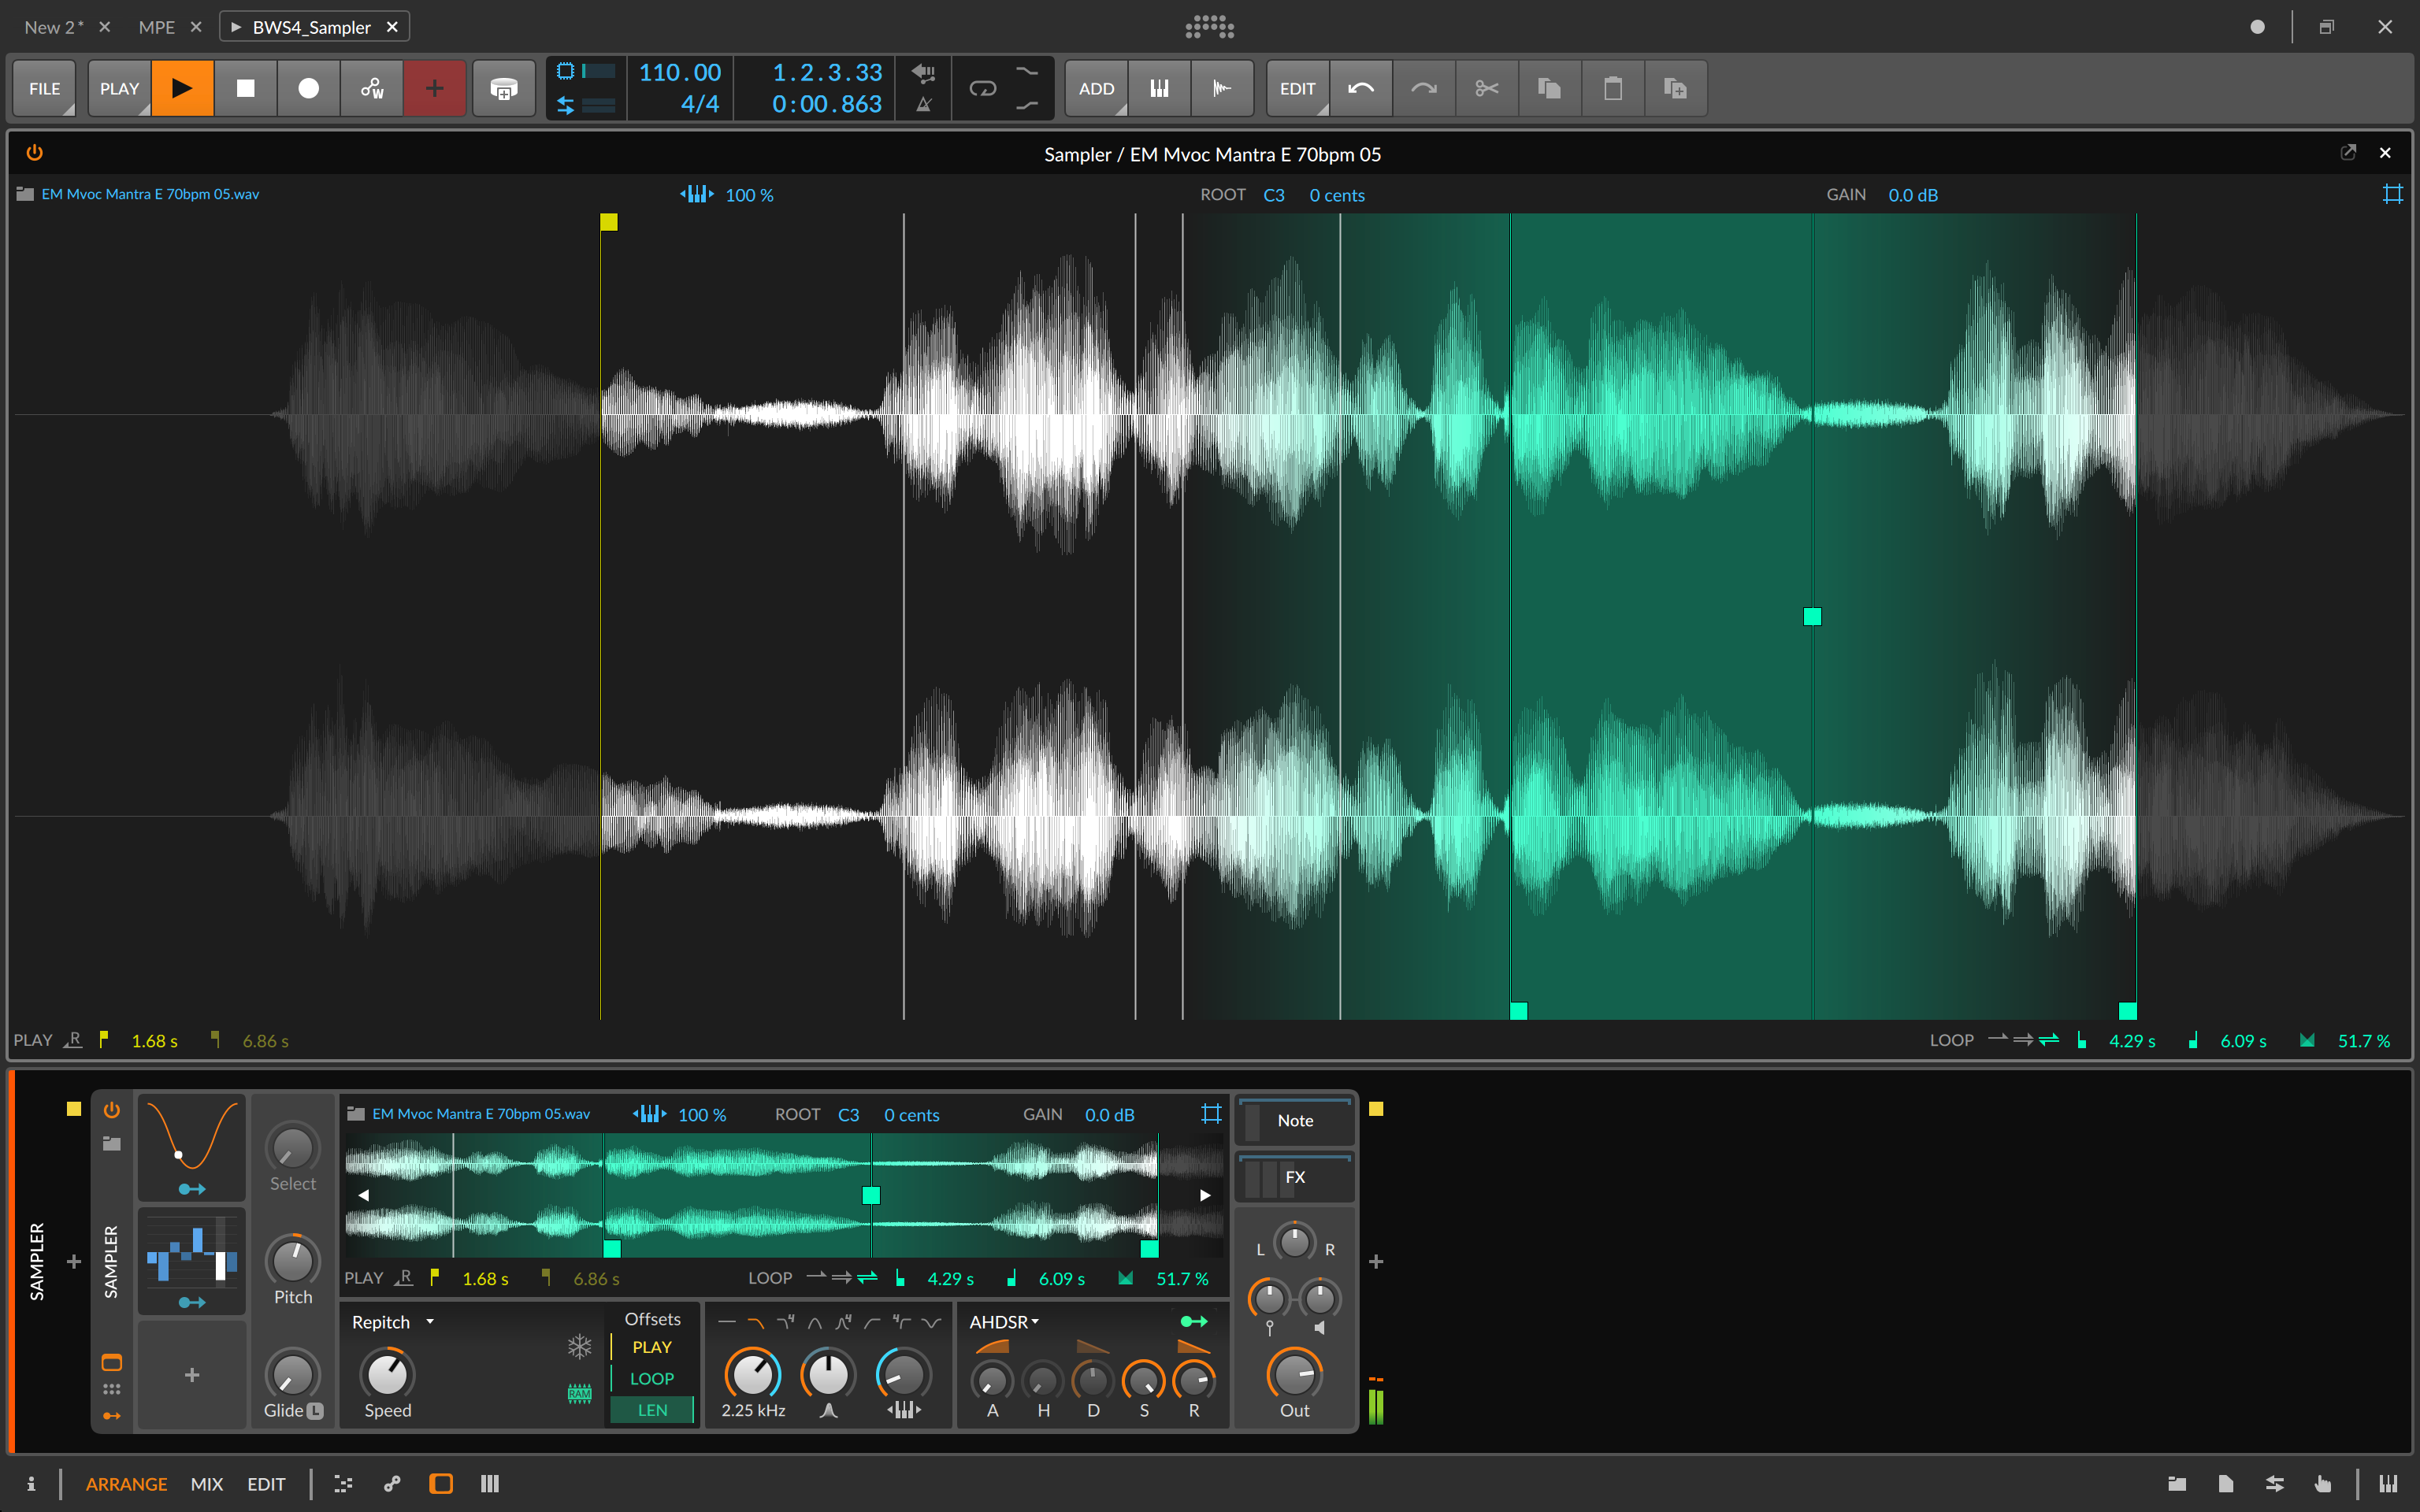This screenshot has width=2420, height=1512.
Task: Click the FX button in sampler panel
Action: pyautogui.click(x=1296, y=1176)
